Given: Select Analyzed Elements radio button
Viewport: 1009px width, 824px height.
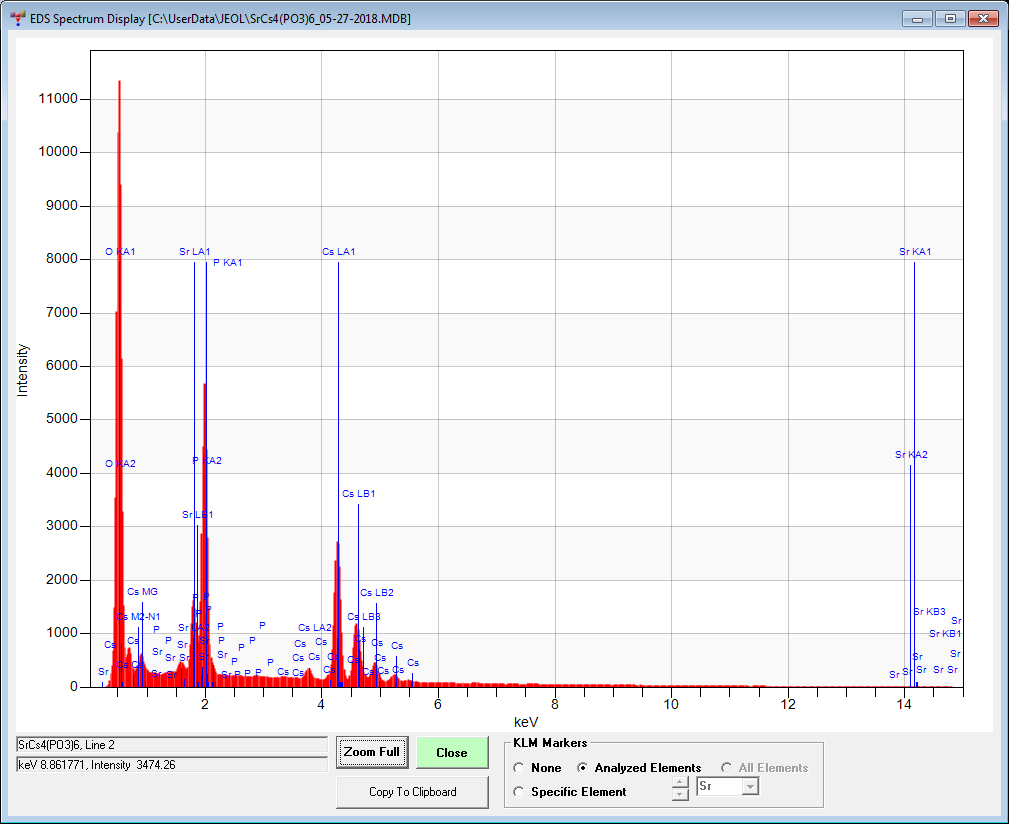Looking at the screenshot, I should (x=583, y=768).
